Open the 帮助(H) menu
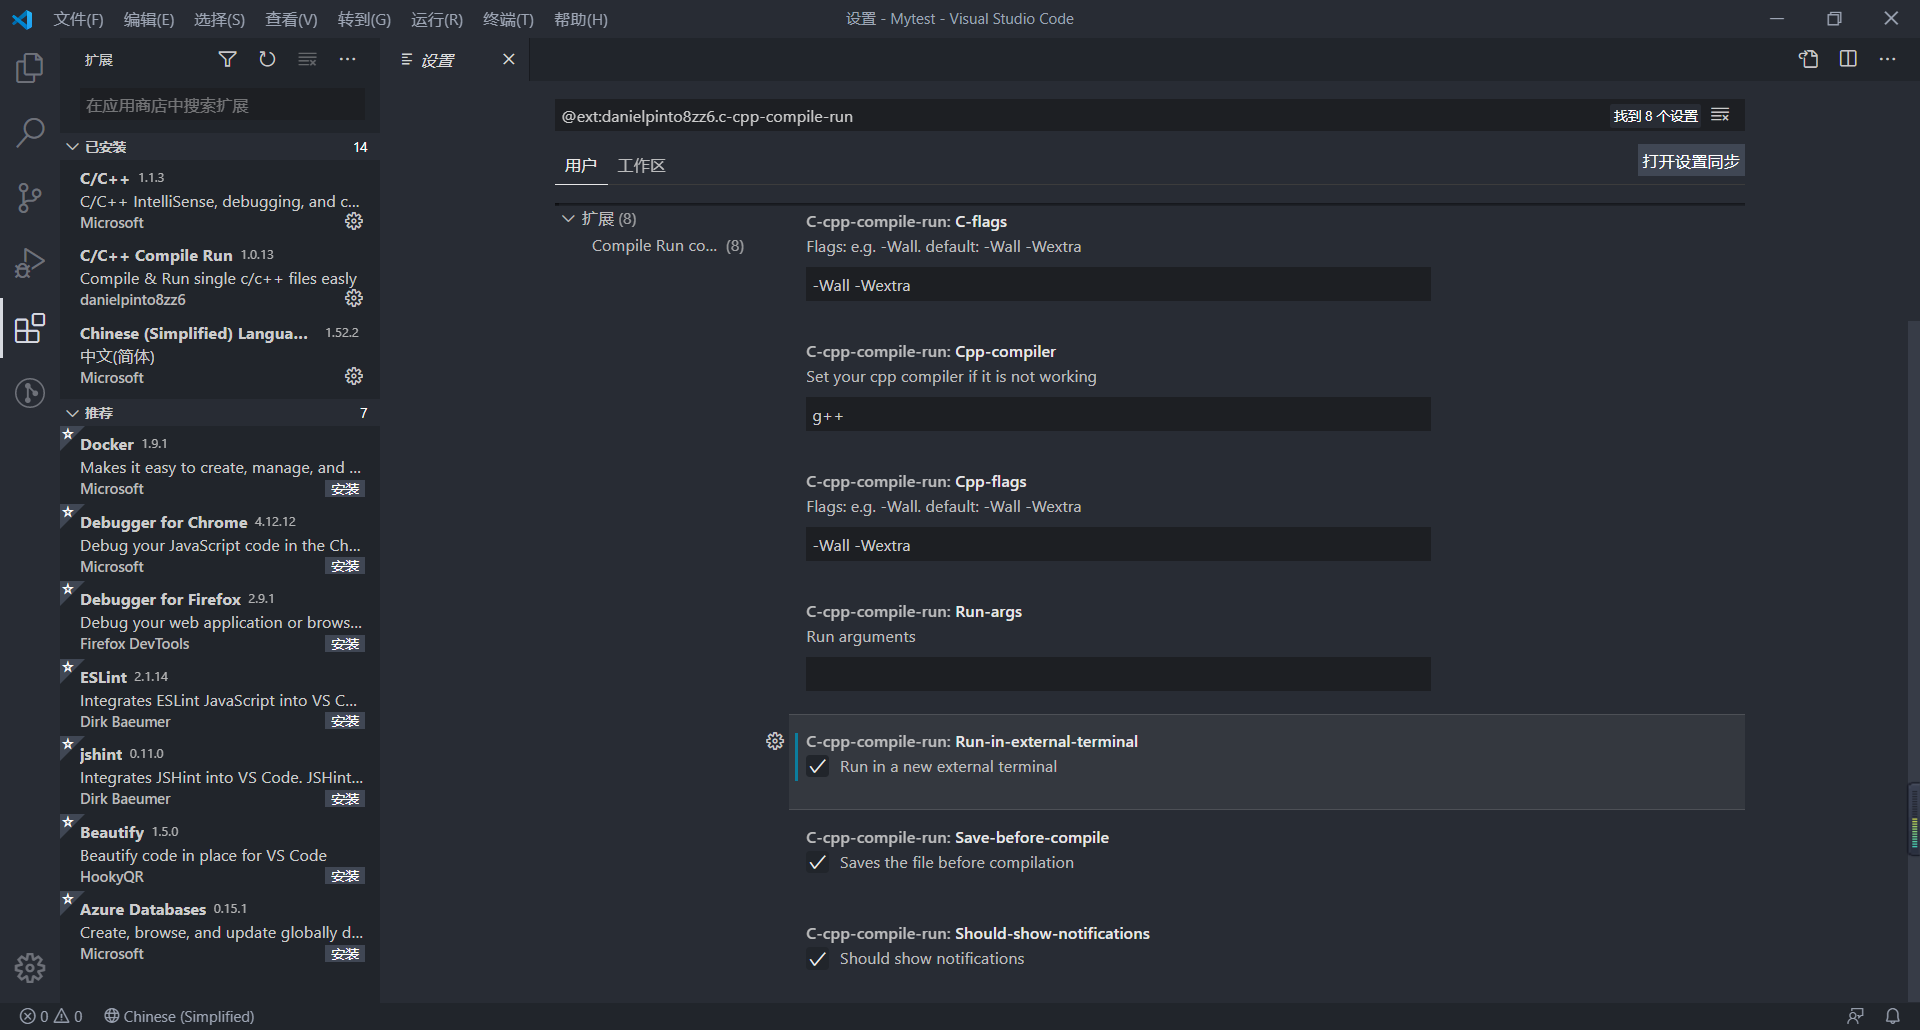 pos(581,19)
